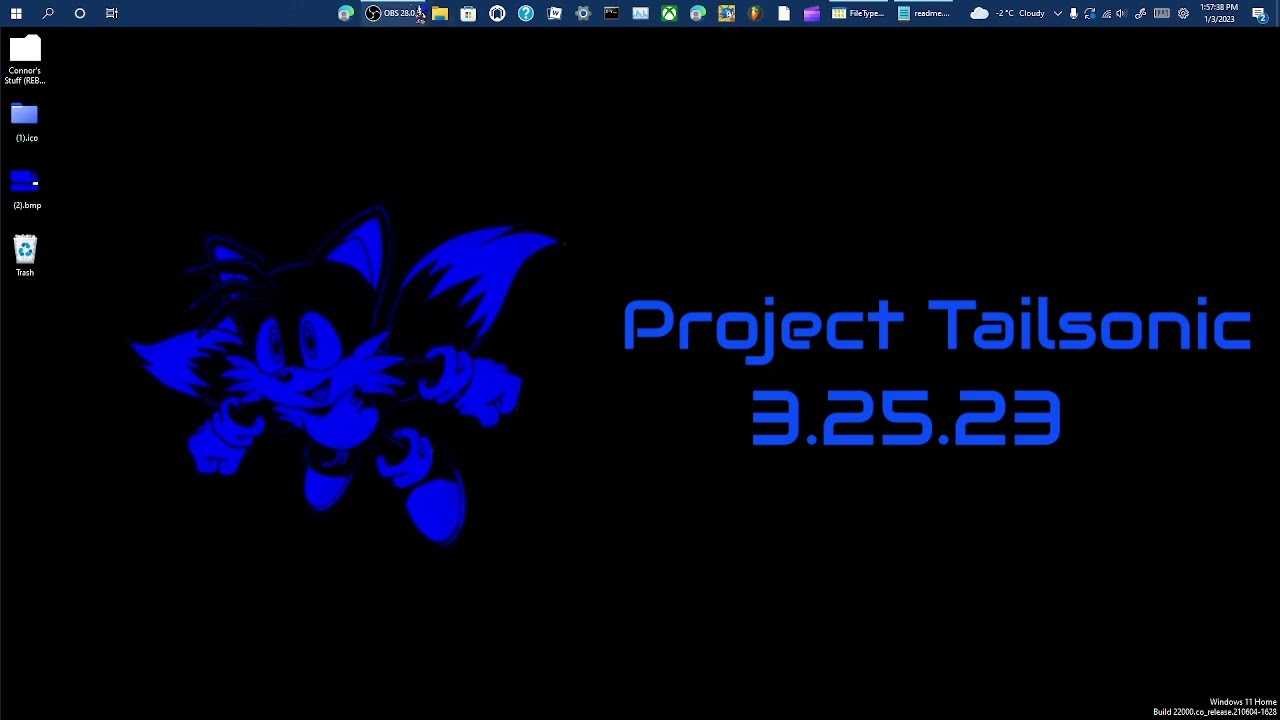Viewport: 1280px width, 720px height.
Task: Select the (1).ico desktop file
Action: click(x=25, y=122)
